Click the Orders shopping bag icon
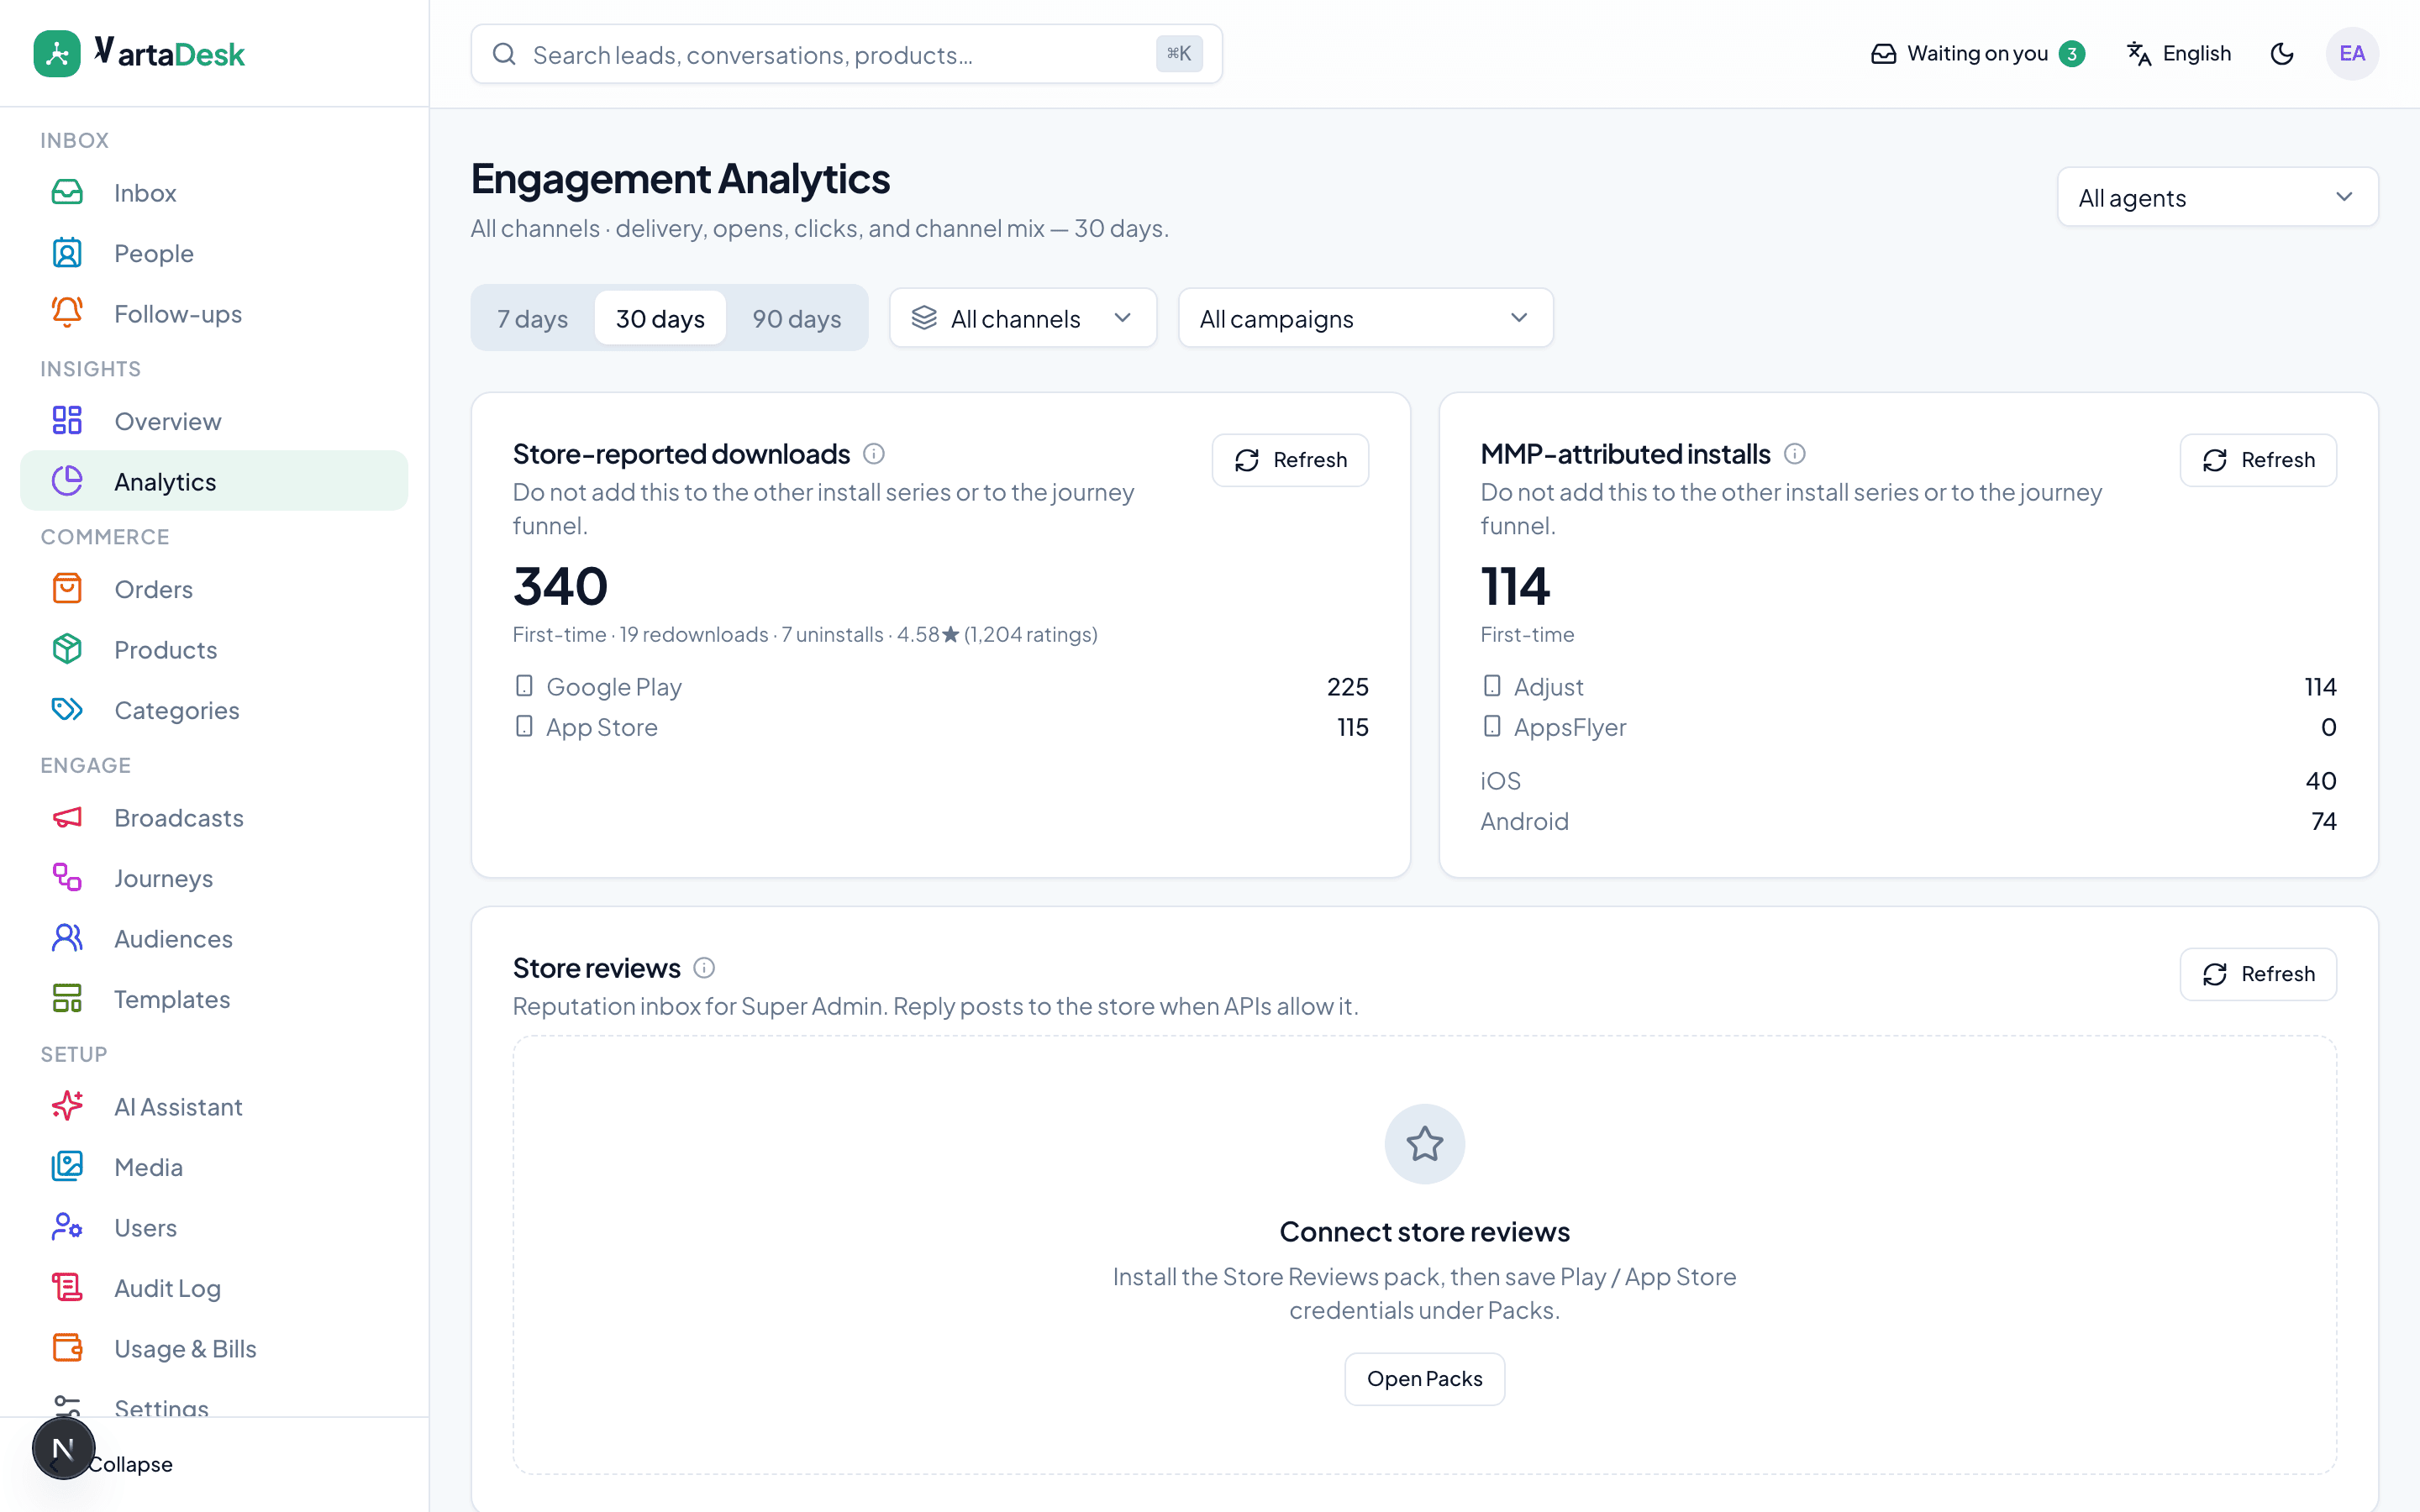 point(67,589)
